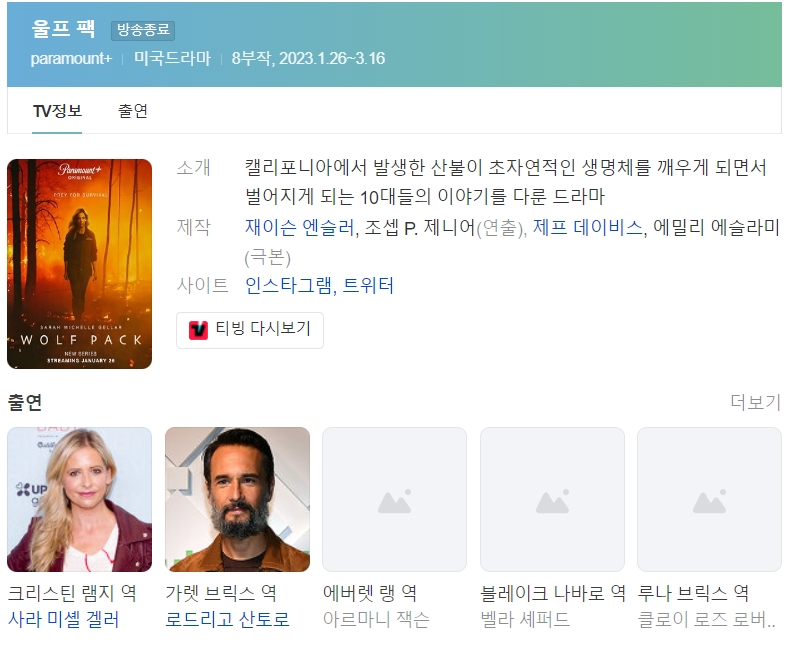This screenshot has height=656, width=795.
Task: Switch to the 출연 tab
Action: coord(132,111)
